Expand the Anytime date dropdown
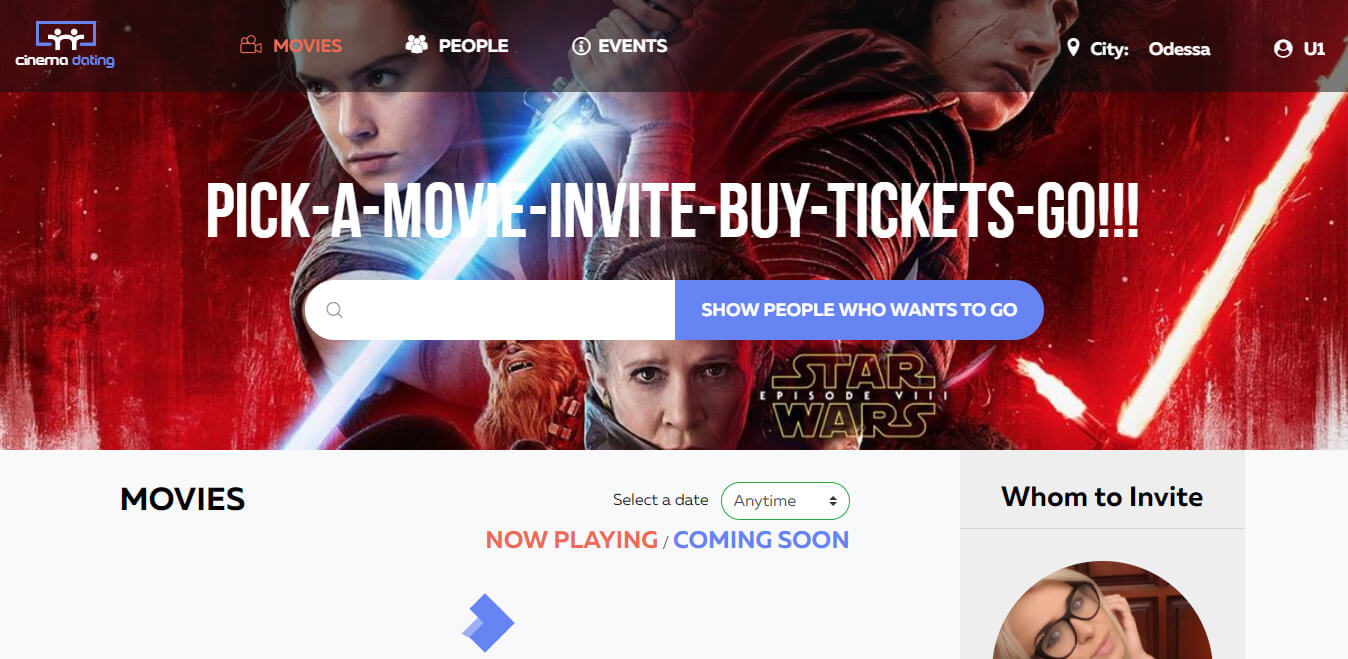Viewport: 1348px width, 659px height. (x=785, y=501)
